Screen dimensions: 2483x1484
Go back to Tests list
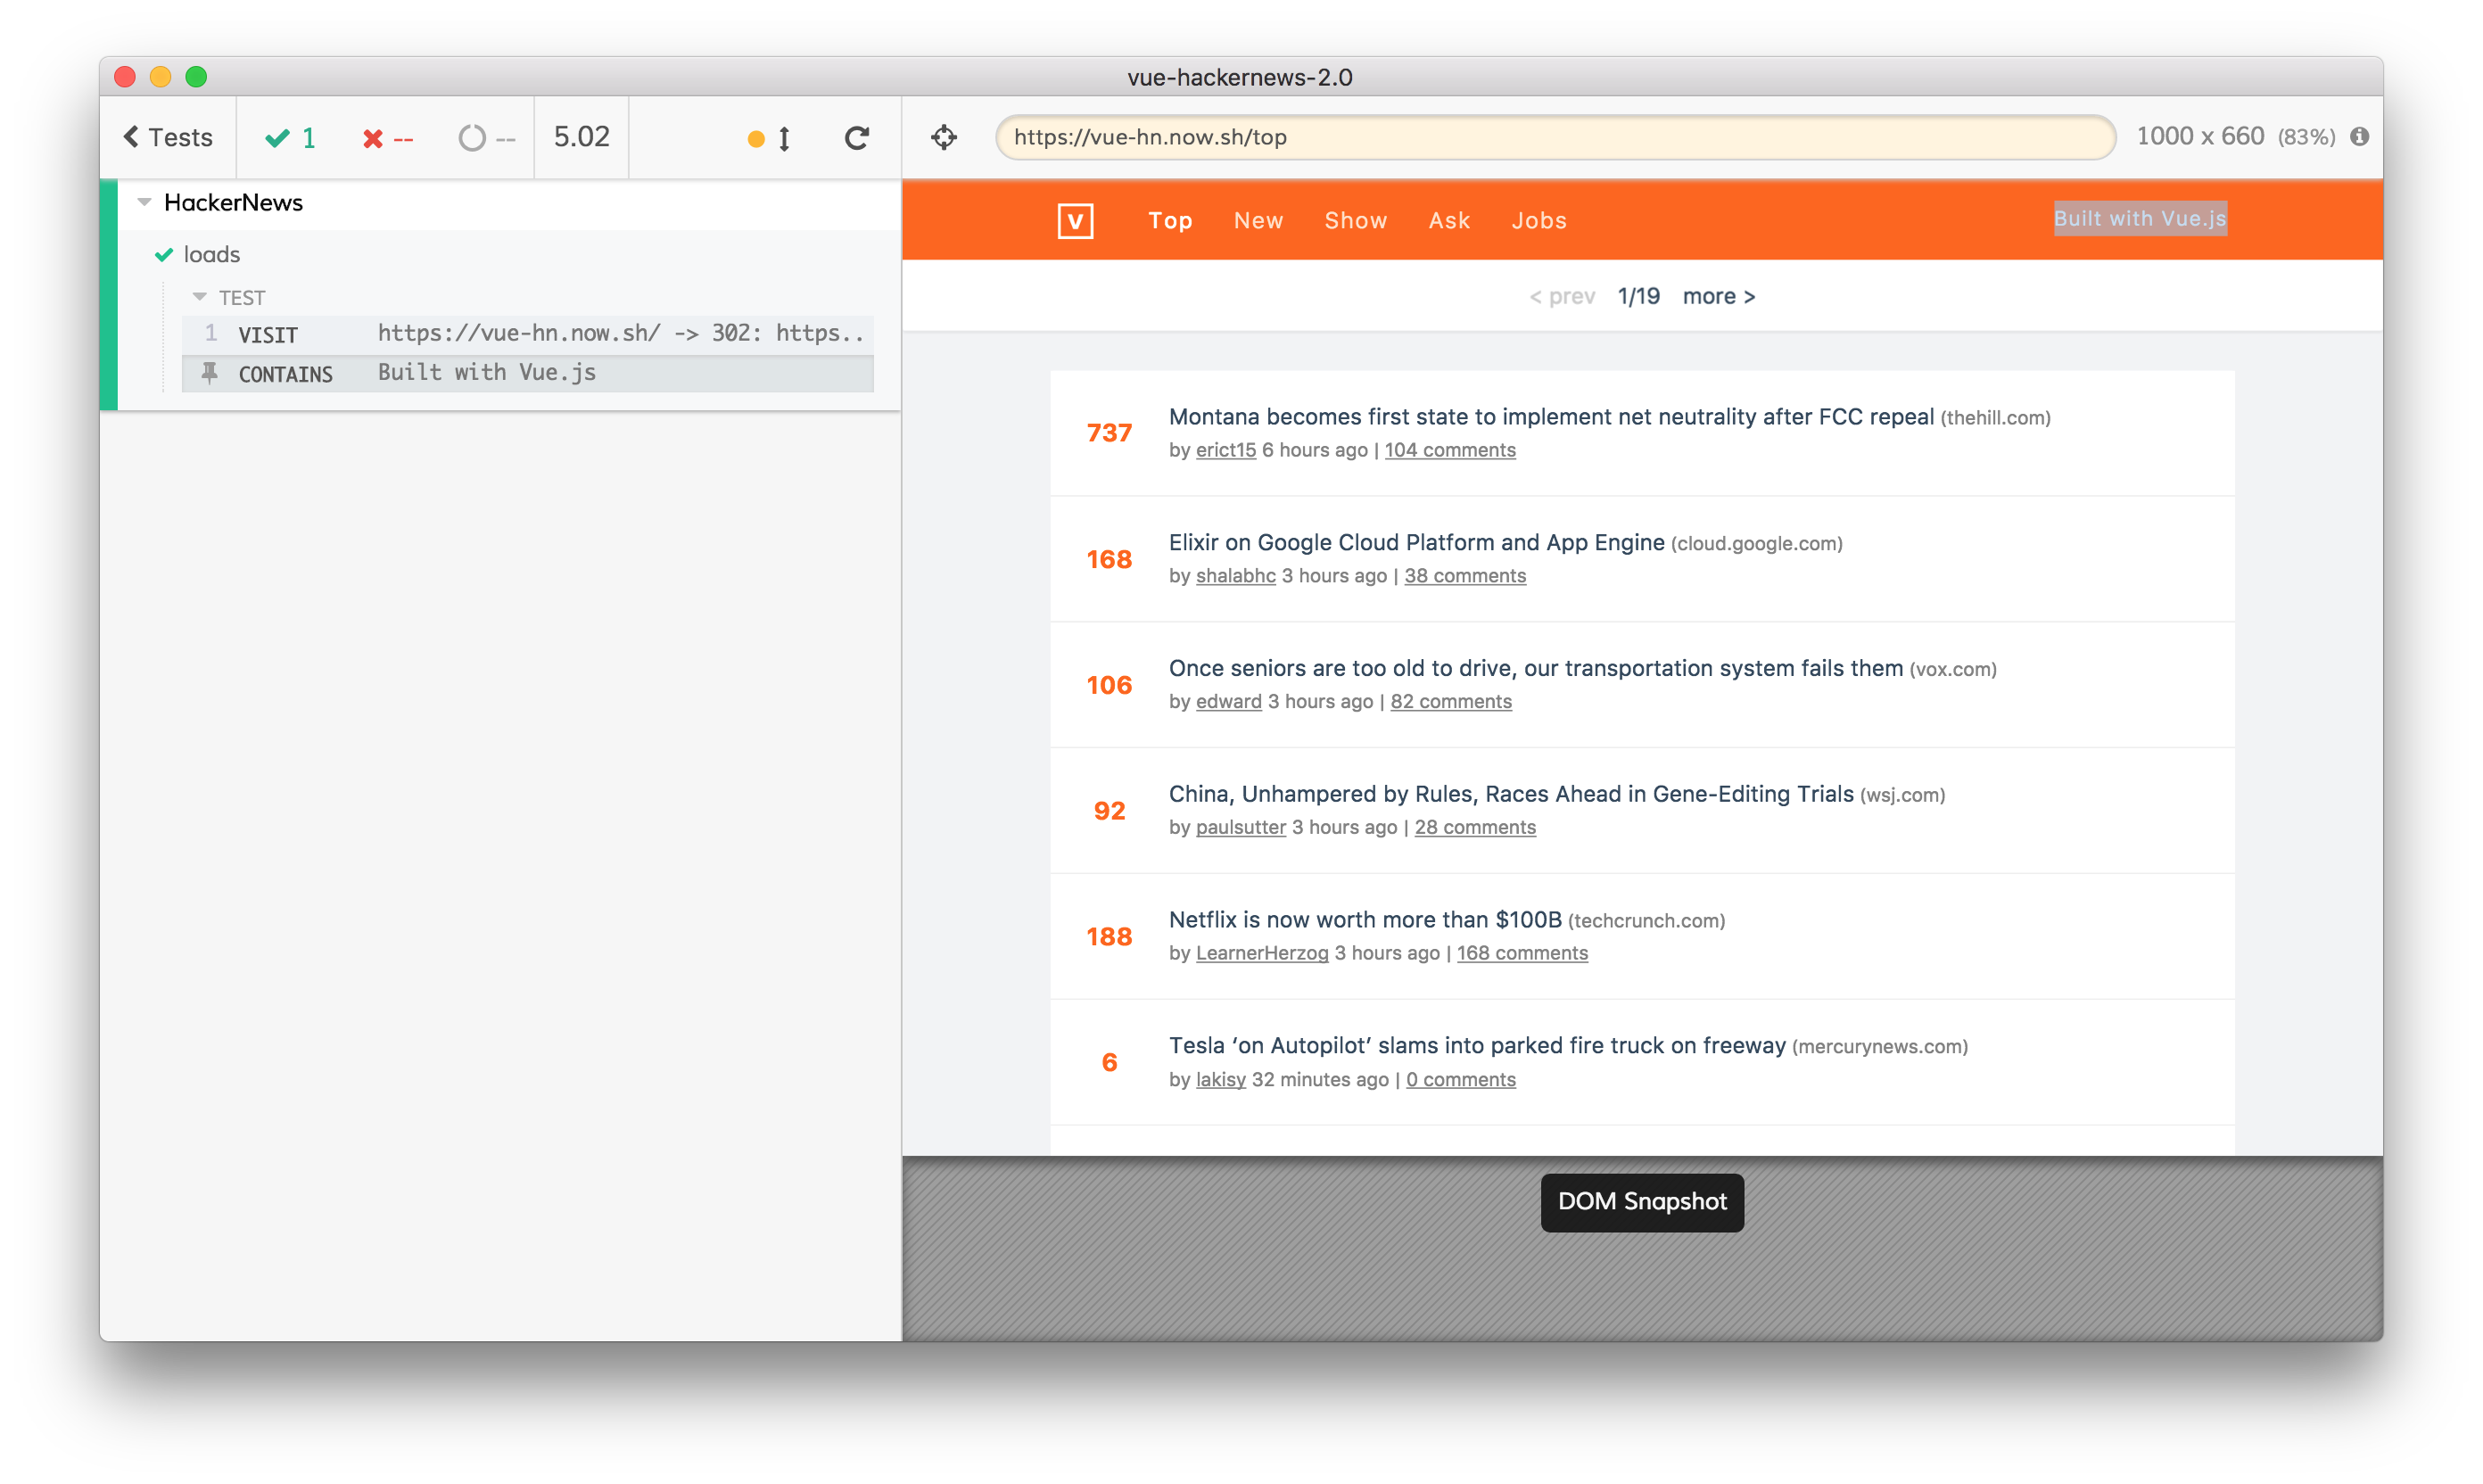[168, 137]
